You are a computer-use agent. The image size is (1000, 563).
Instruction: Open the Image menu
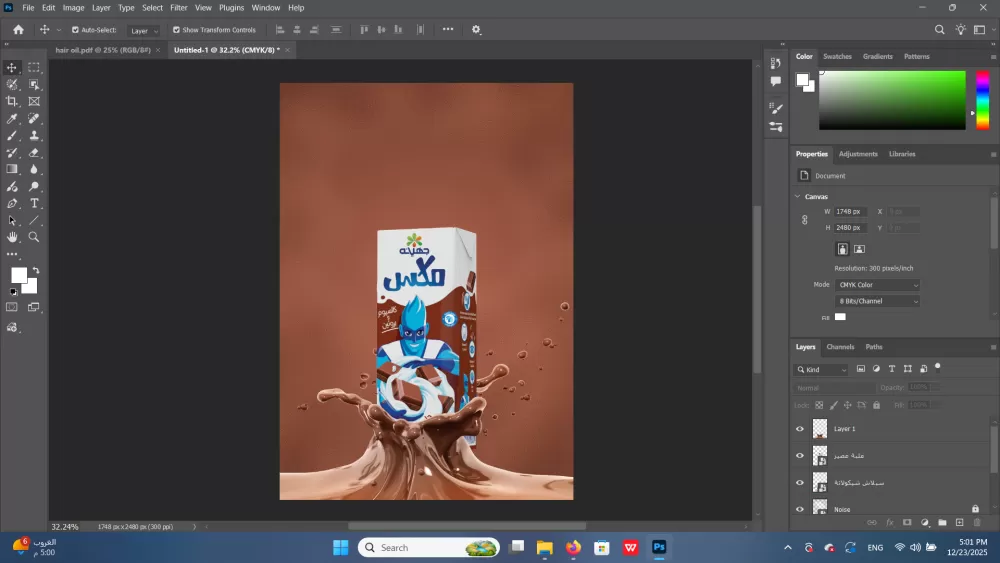[73, 8]
